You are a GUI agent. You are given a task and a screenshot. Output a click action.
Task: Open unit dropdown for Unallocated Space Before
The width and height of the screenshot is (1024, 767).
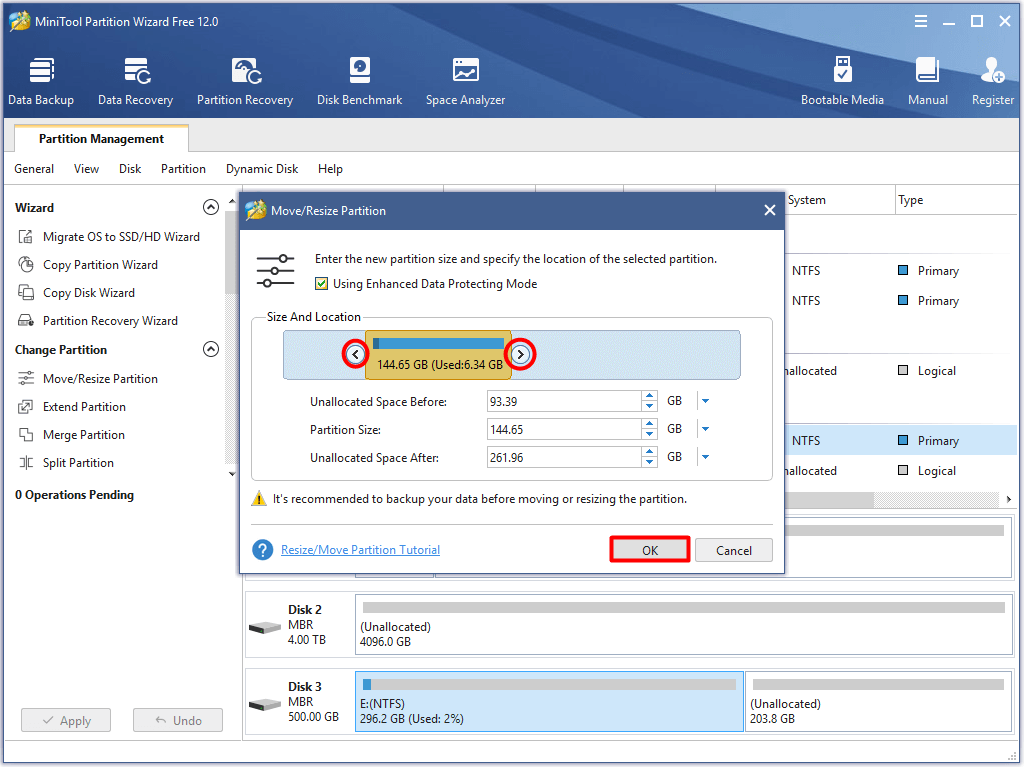pyautogui.click(x=705, y=401)
